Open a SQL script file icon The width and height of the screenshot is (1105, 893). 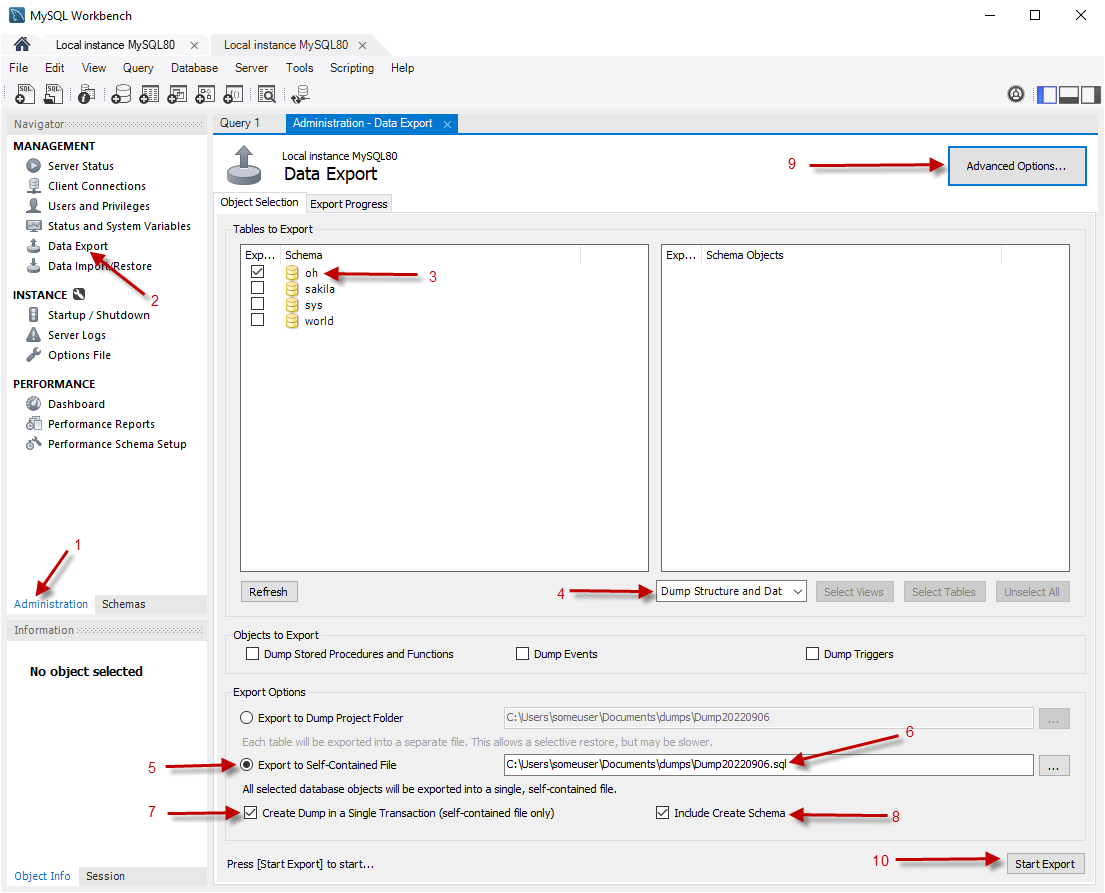[54, 94]
